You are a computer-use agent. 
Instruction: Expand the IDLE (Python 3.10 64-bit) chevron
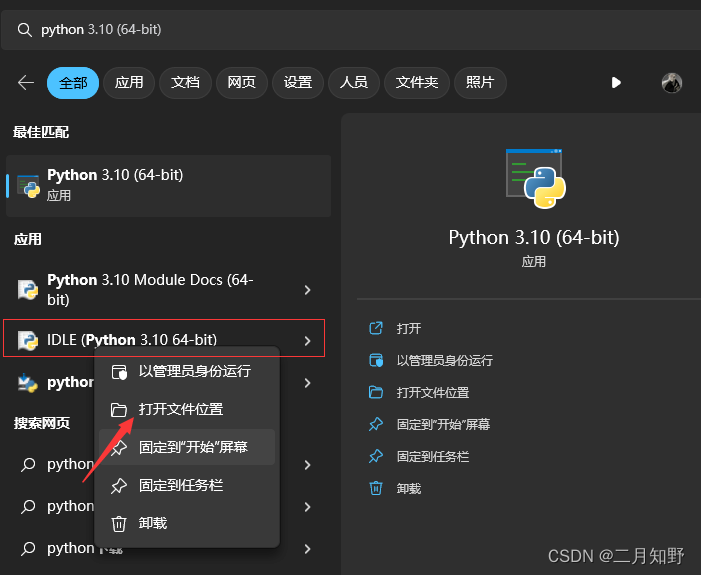pos(308,341)
